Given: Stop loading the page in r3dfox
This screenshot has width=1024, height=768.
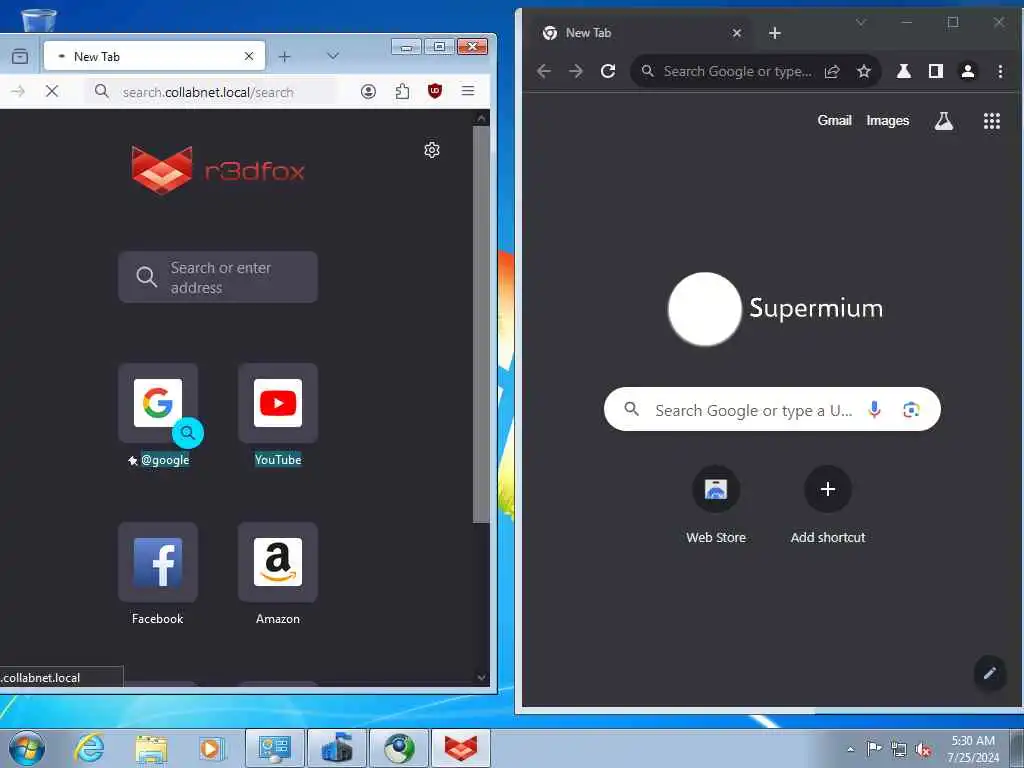Looking at the screenshot, I should click(x=52, y=91).
